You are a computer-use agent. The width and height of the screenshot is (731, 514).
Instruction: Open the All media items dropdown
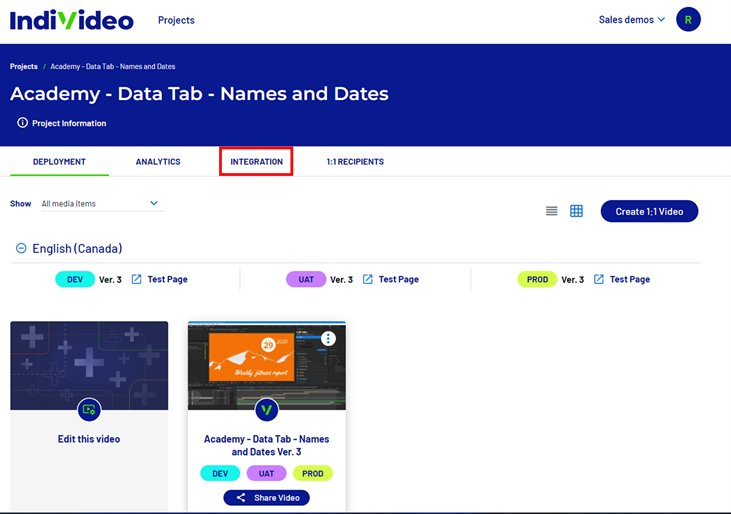103,204
